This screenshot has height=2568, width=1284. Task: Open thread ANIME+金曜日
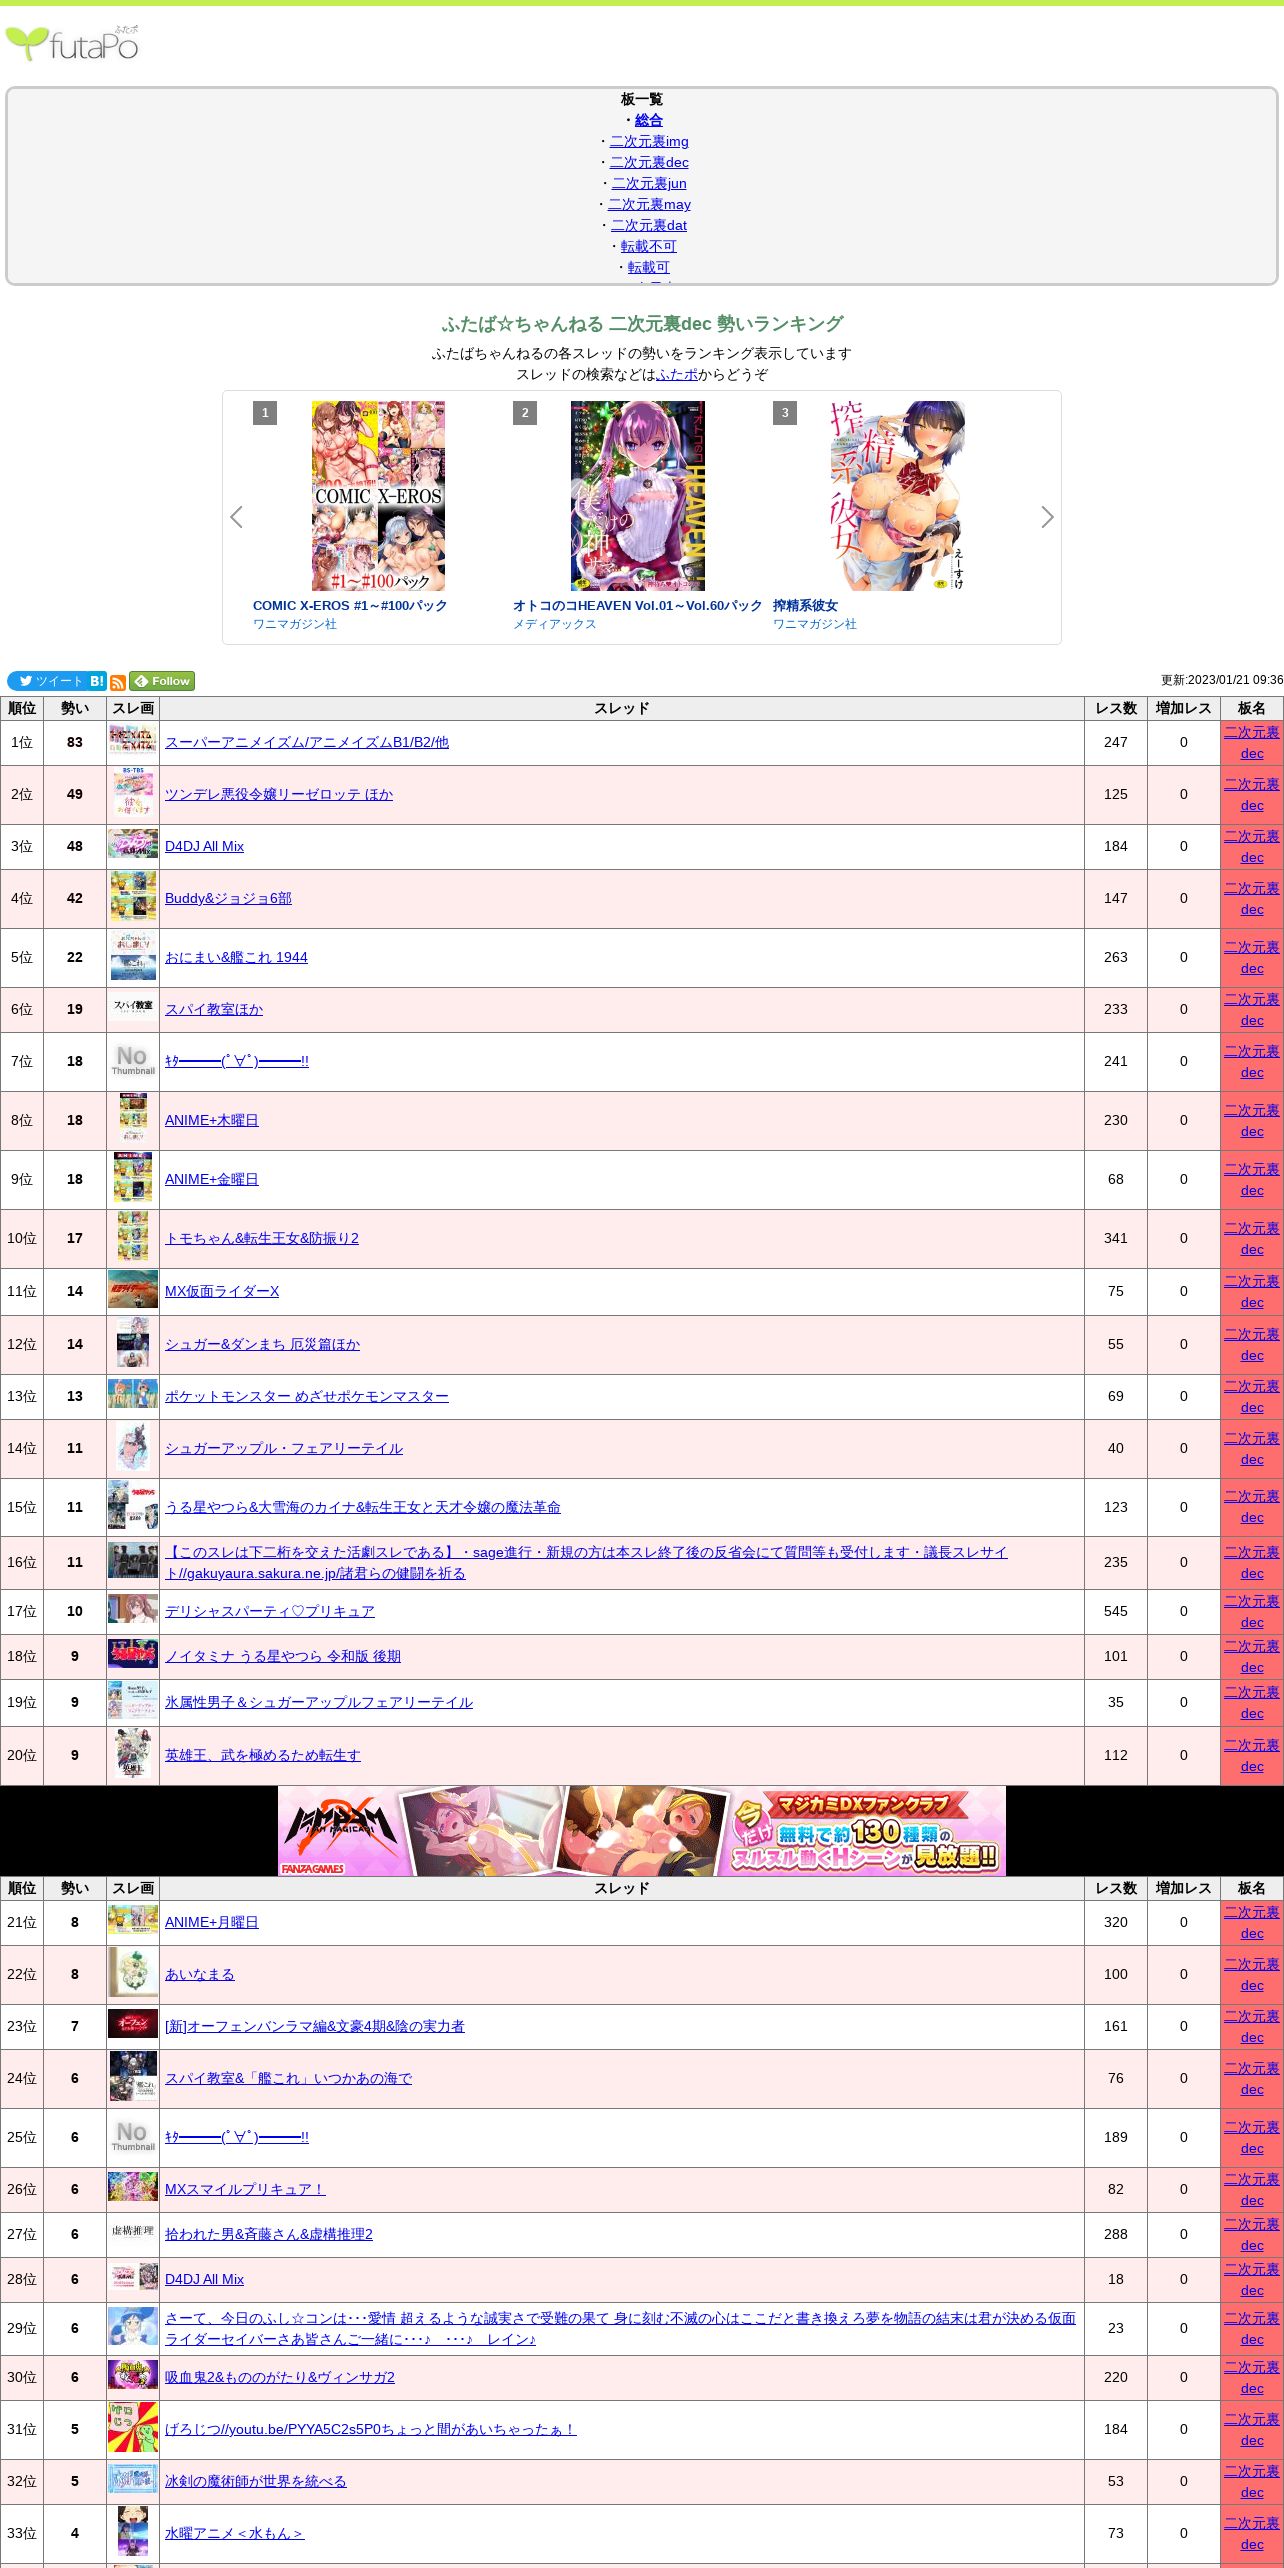[x=212, y=1179]
